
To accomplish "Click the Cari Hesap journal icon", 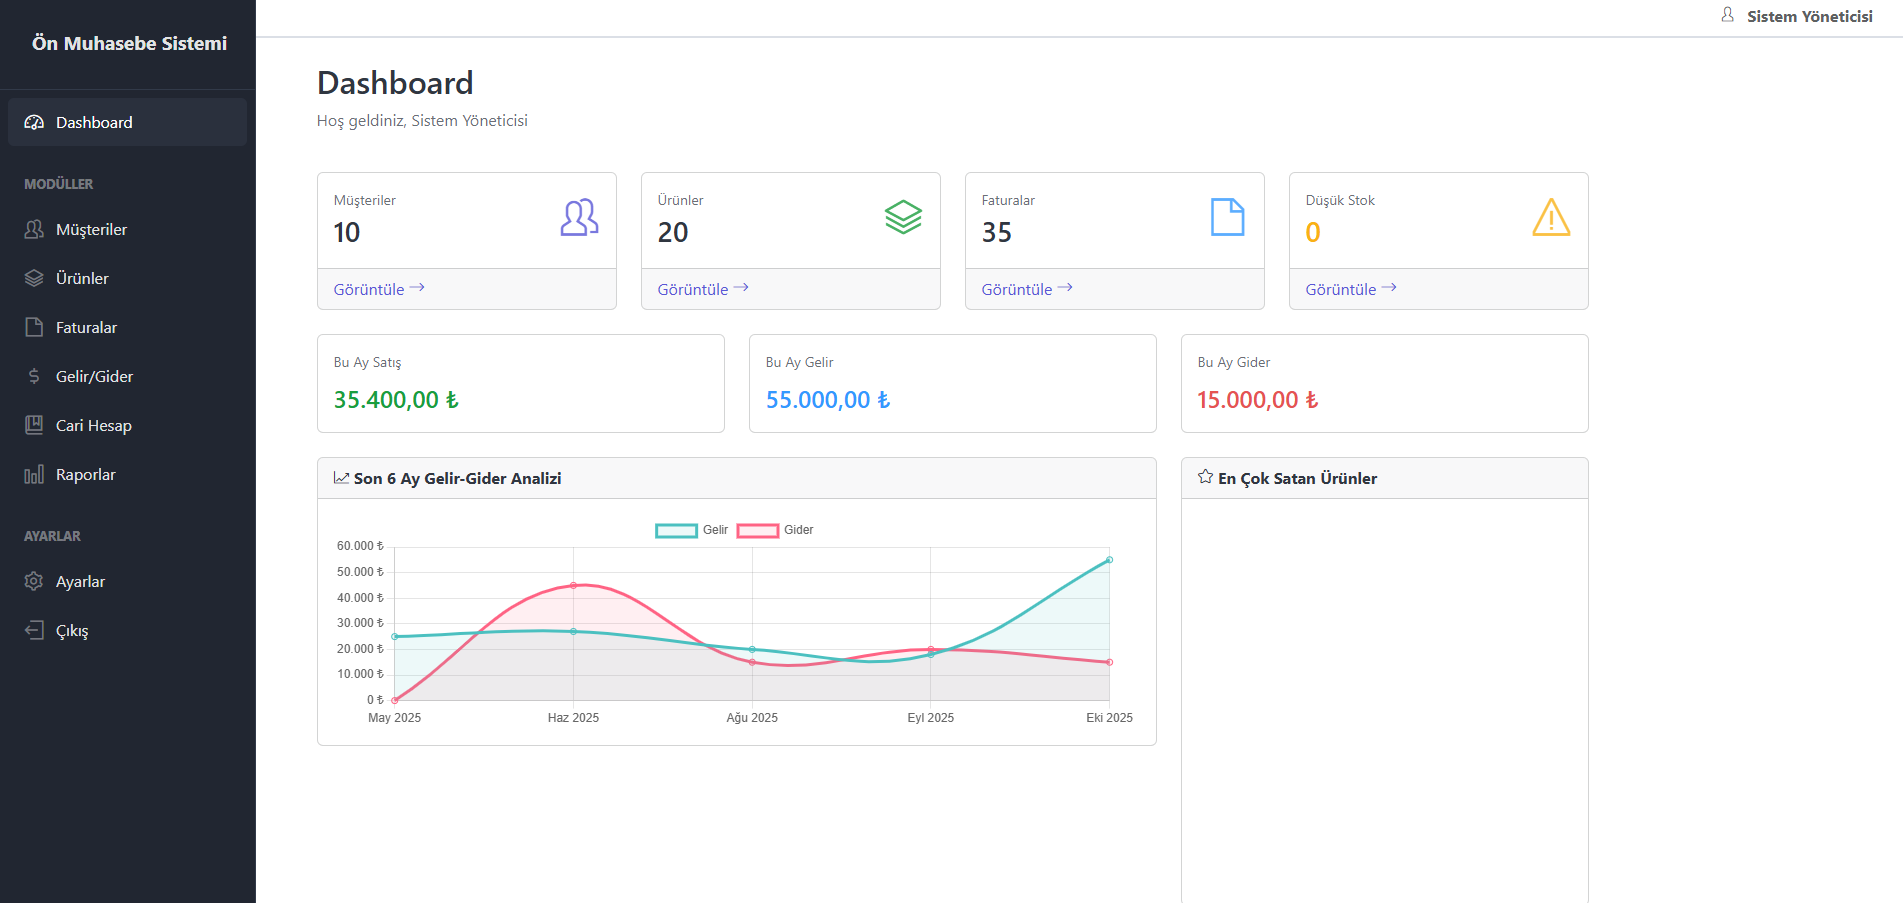I will 34,425.
